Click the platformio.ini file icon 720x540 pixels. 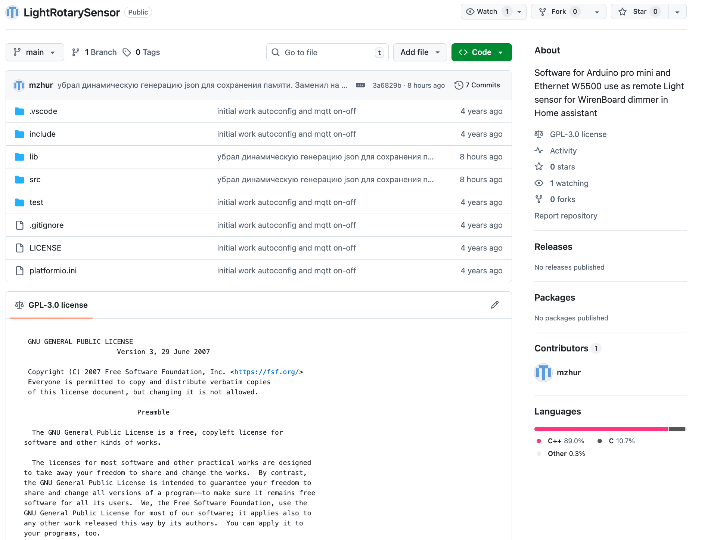(x=19, y=271)
